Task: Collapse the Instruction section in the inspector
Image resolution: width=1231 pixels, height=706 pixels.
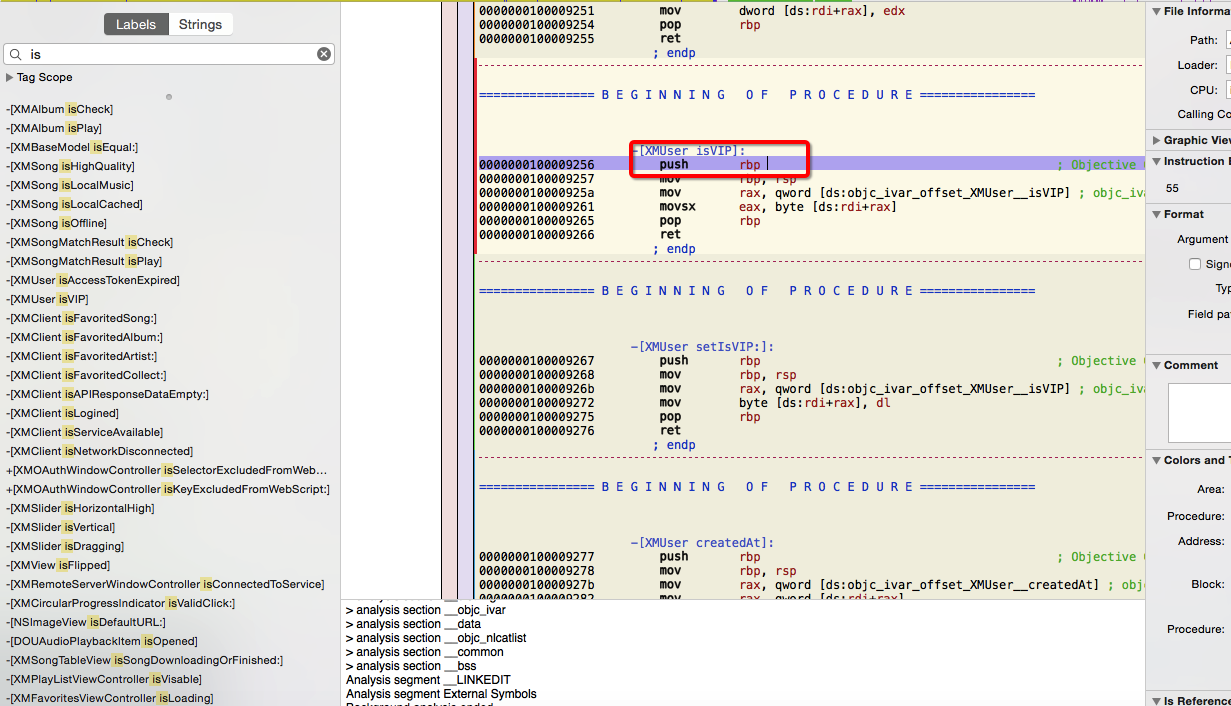Action: [1156, 161]
